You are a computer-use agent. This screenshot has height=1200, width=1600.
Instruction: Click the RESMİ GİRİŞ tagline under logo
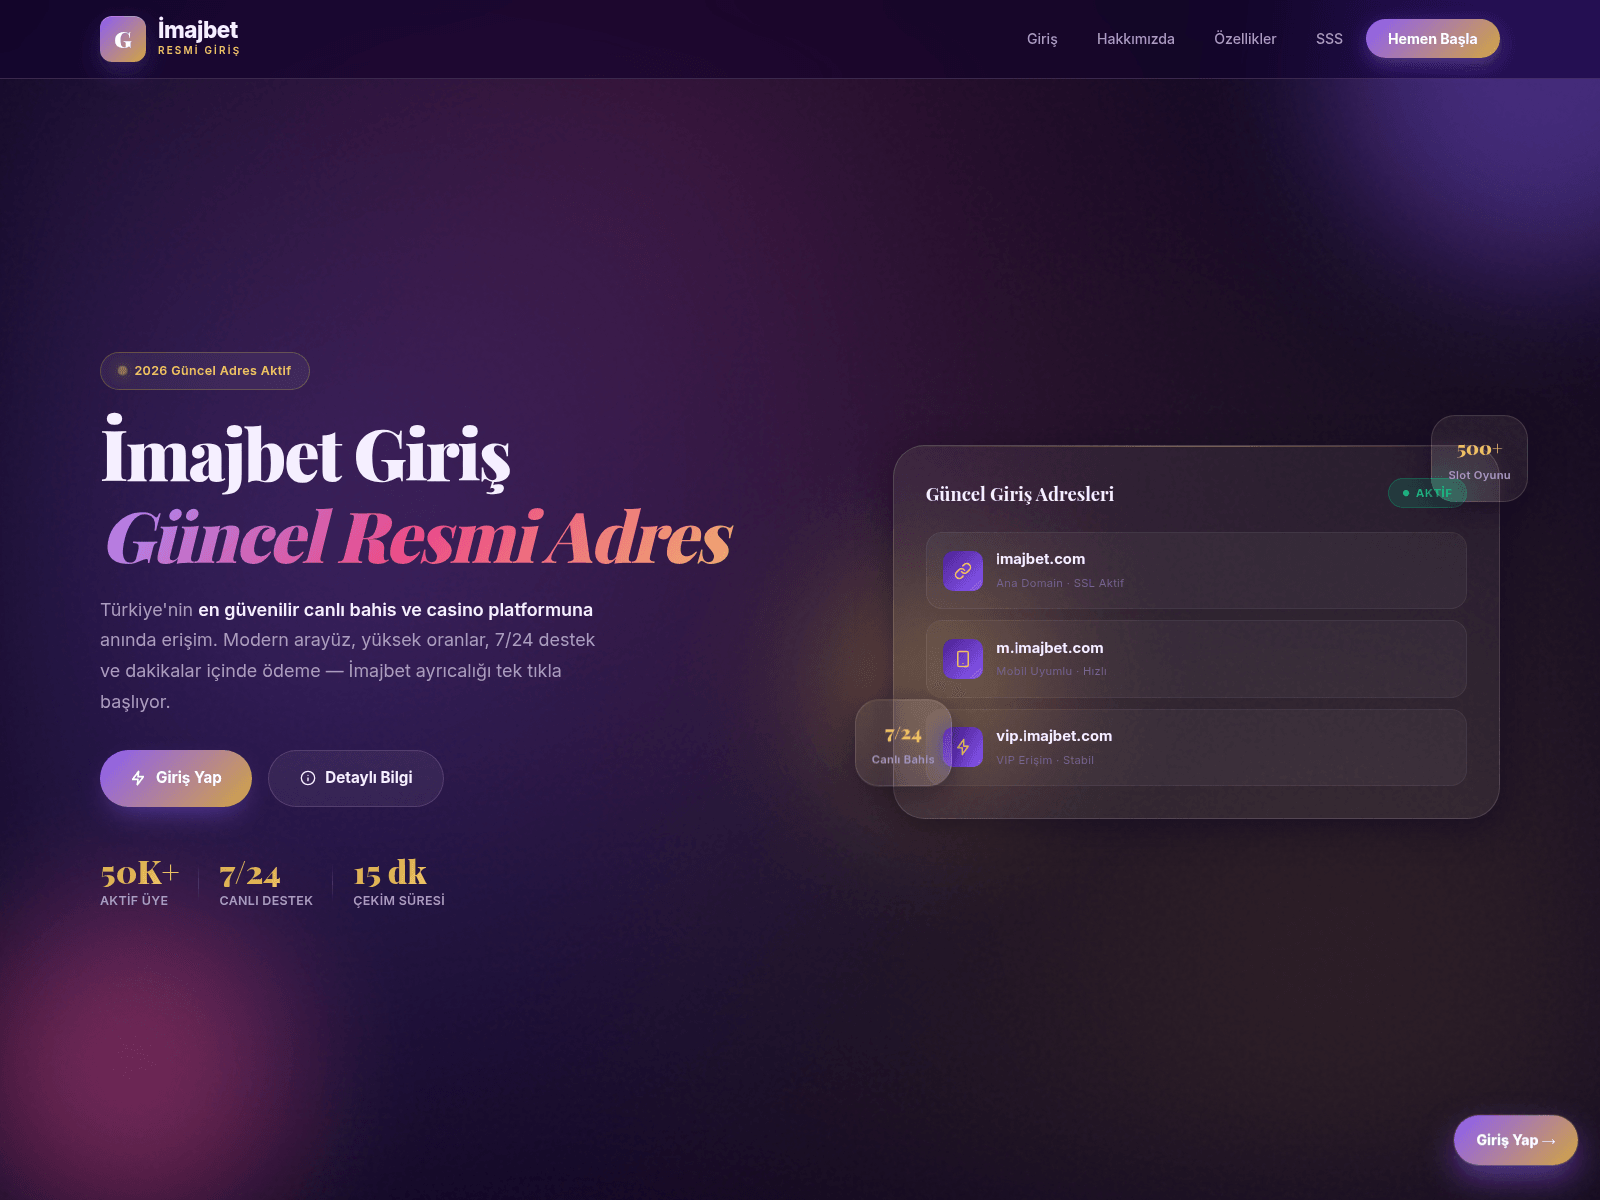click(199, 50)
